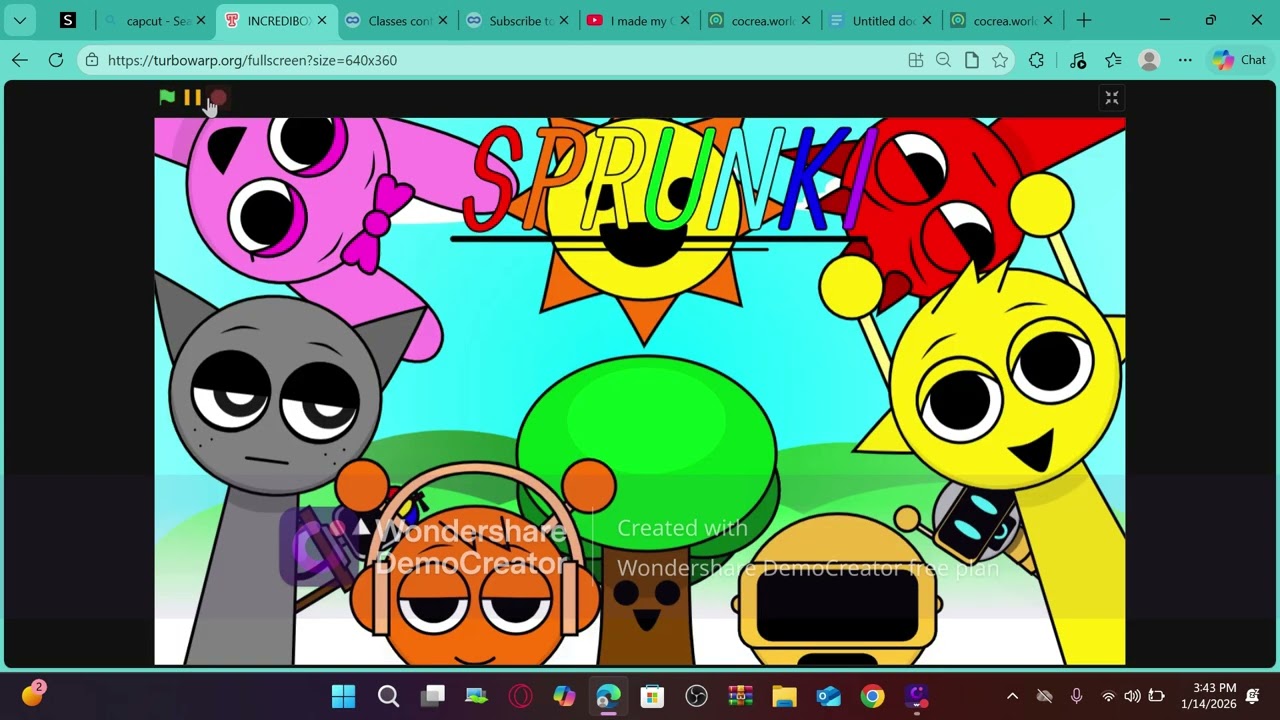This screenshot has height=720, width=1280.
Task: Open Opera browser from taskbar
Action: [x=520, y=696]
